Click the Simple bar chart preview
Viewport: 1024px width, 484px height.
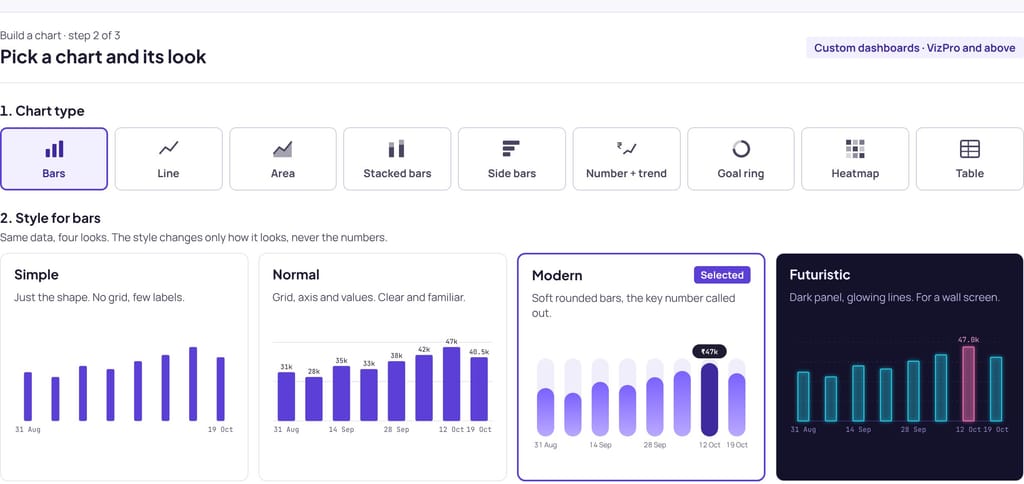tap(124, 389)
